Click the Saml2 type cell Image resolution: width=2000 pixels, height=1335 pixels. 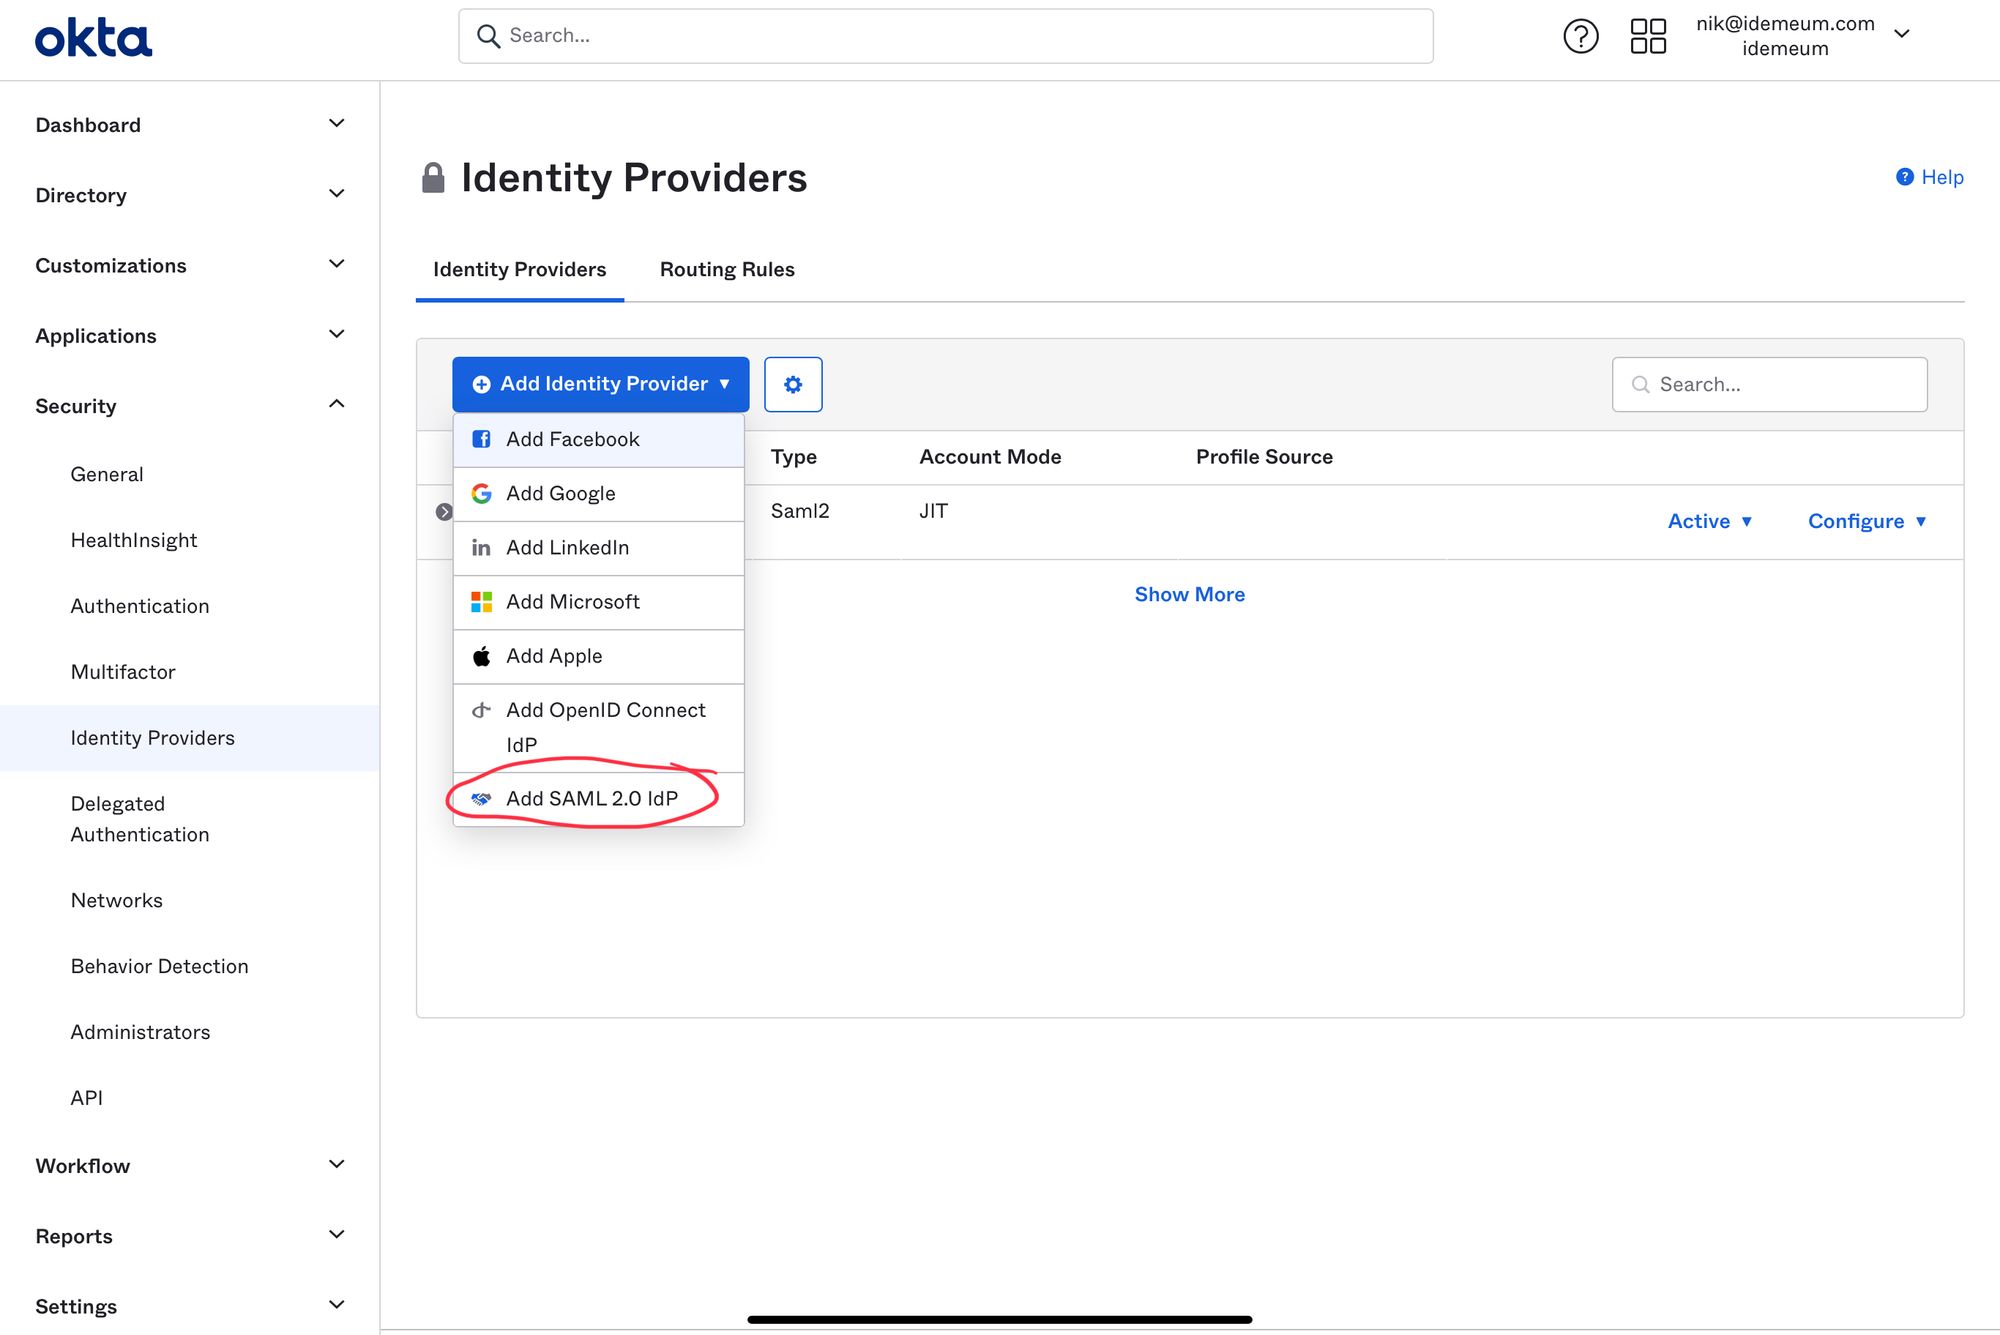click(800, 511)
